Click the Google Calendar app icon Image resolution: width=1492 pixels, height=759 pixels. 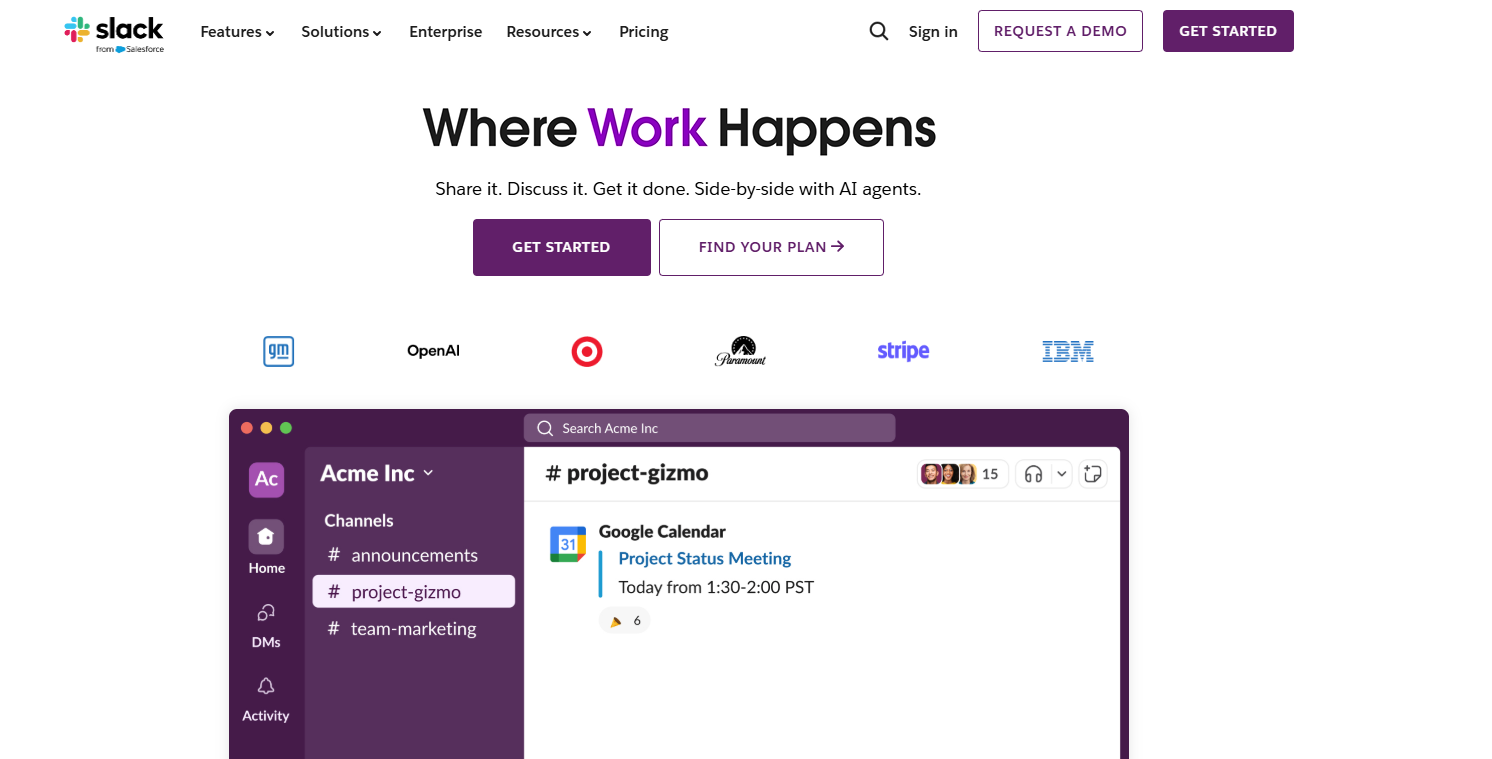[568, 543]
